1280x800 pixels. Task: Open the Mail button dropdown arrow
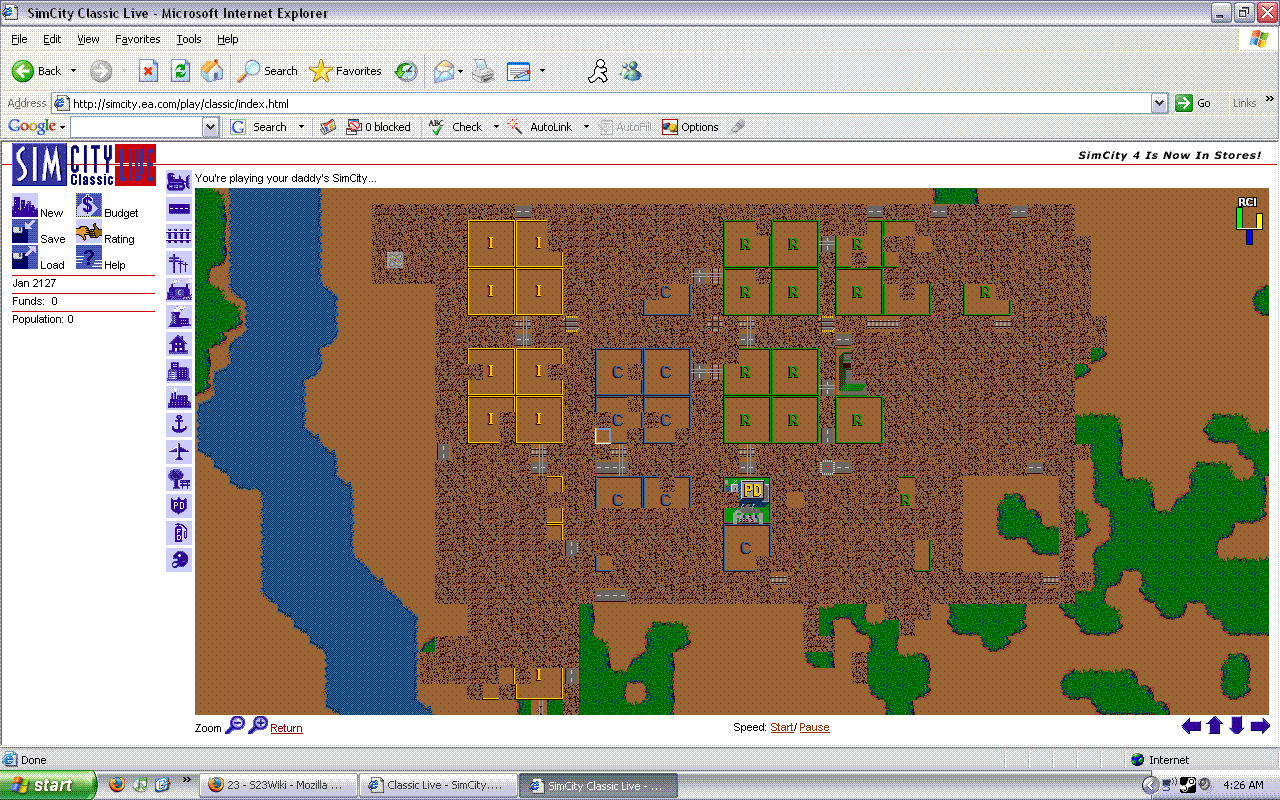pos(460,71)
